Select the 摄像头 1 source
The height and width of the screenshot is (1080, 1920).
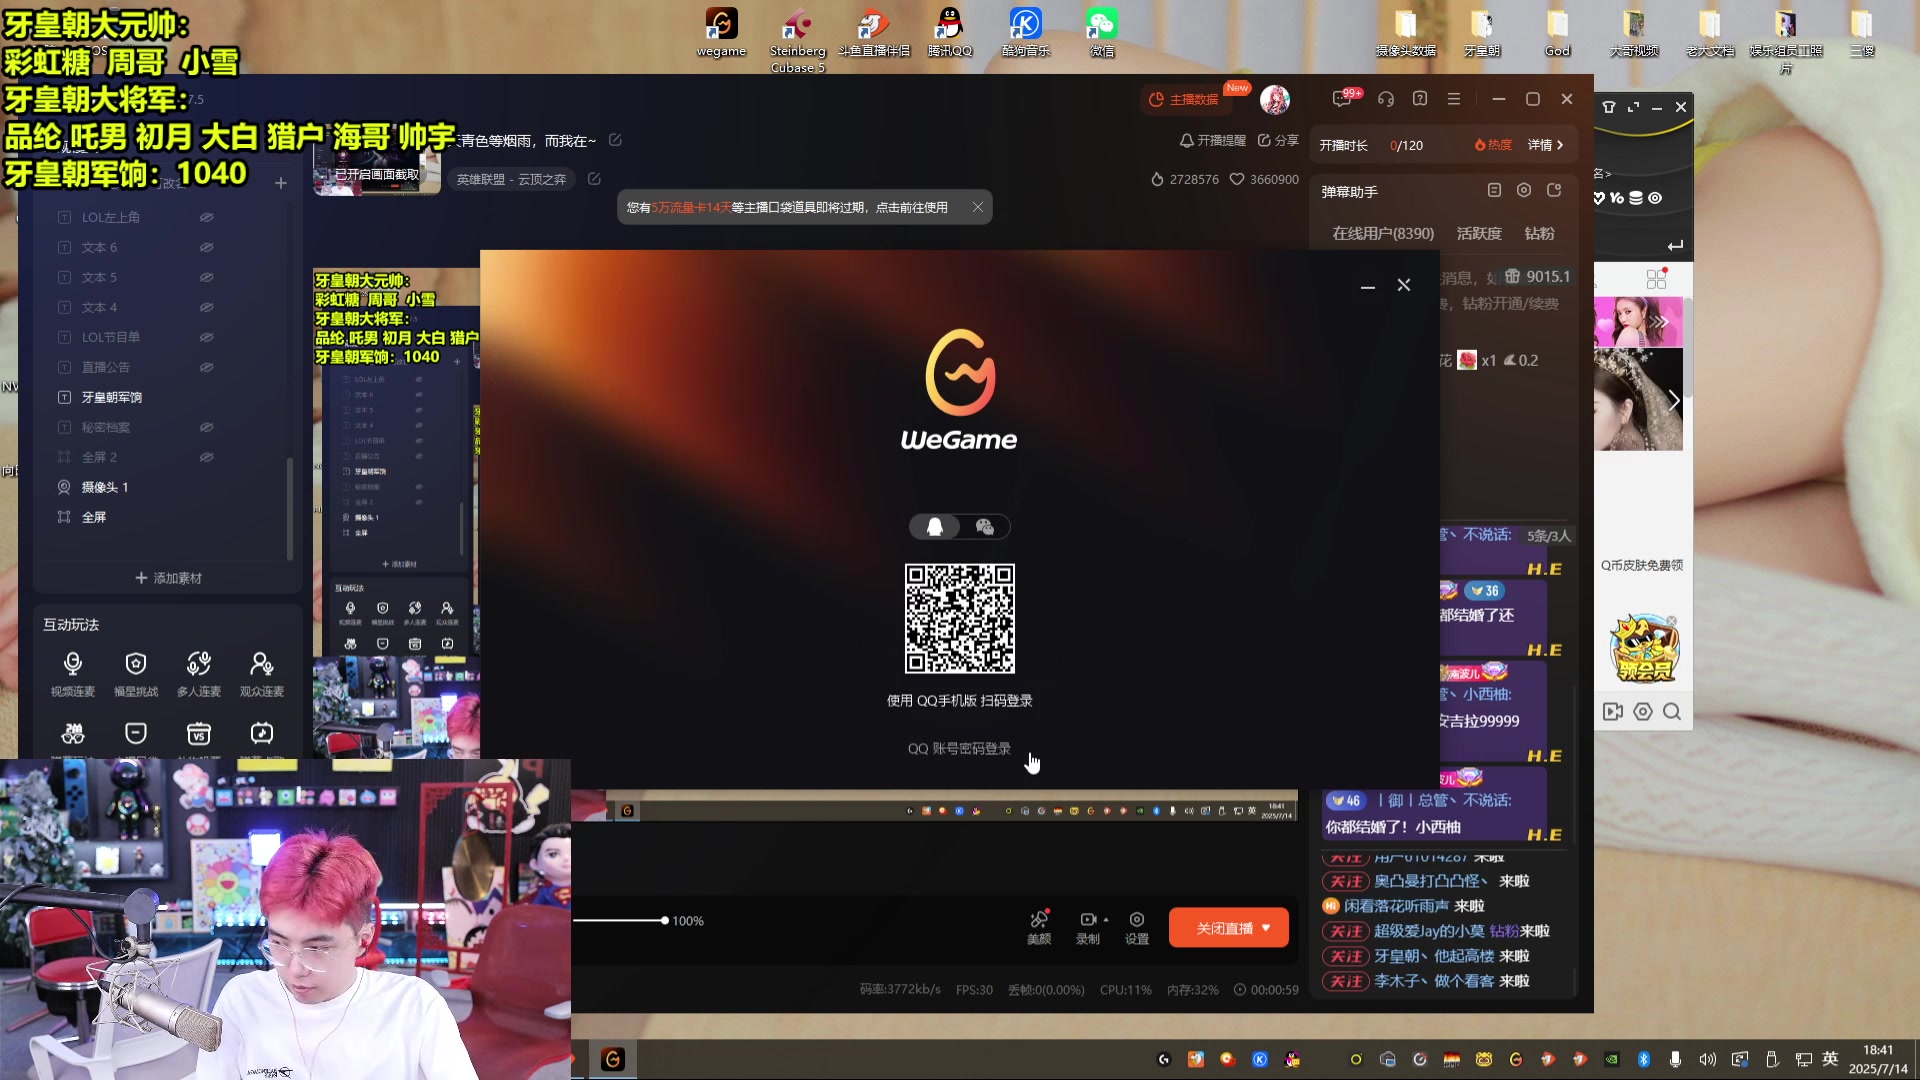[104, 487]
